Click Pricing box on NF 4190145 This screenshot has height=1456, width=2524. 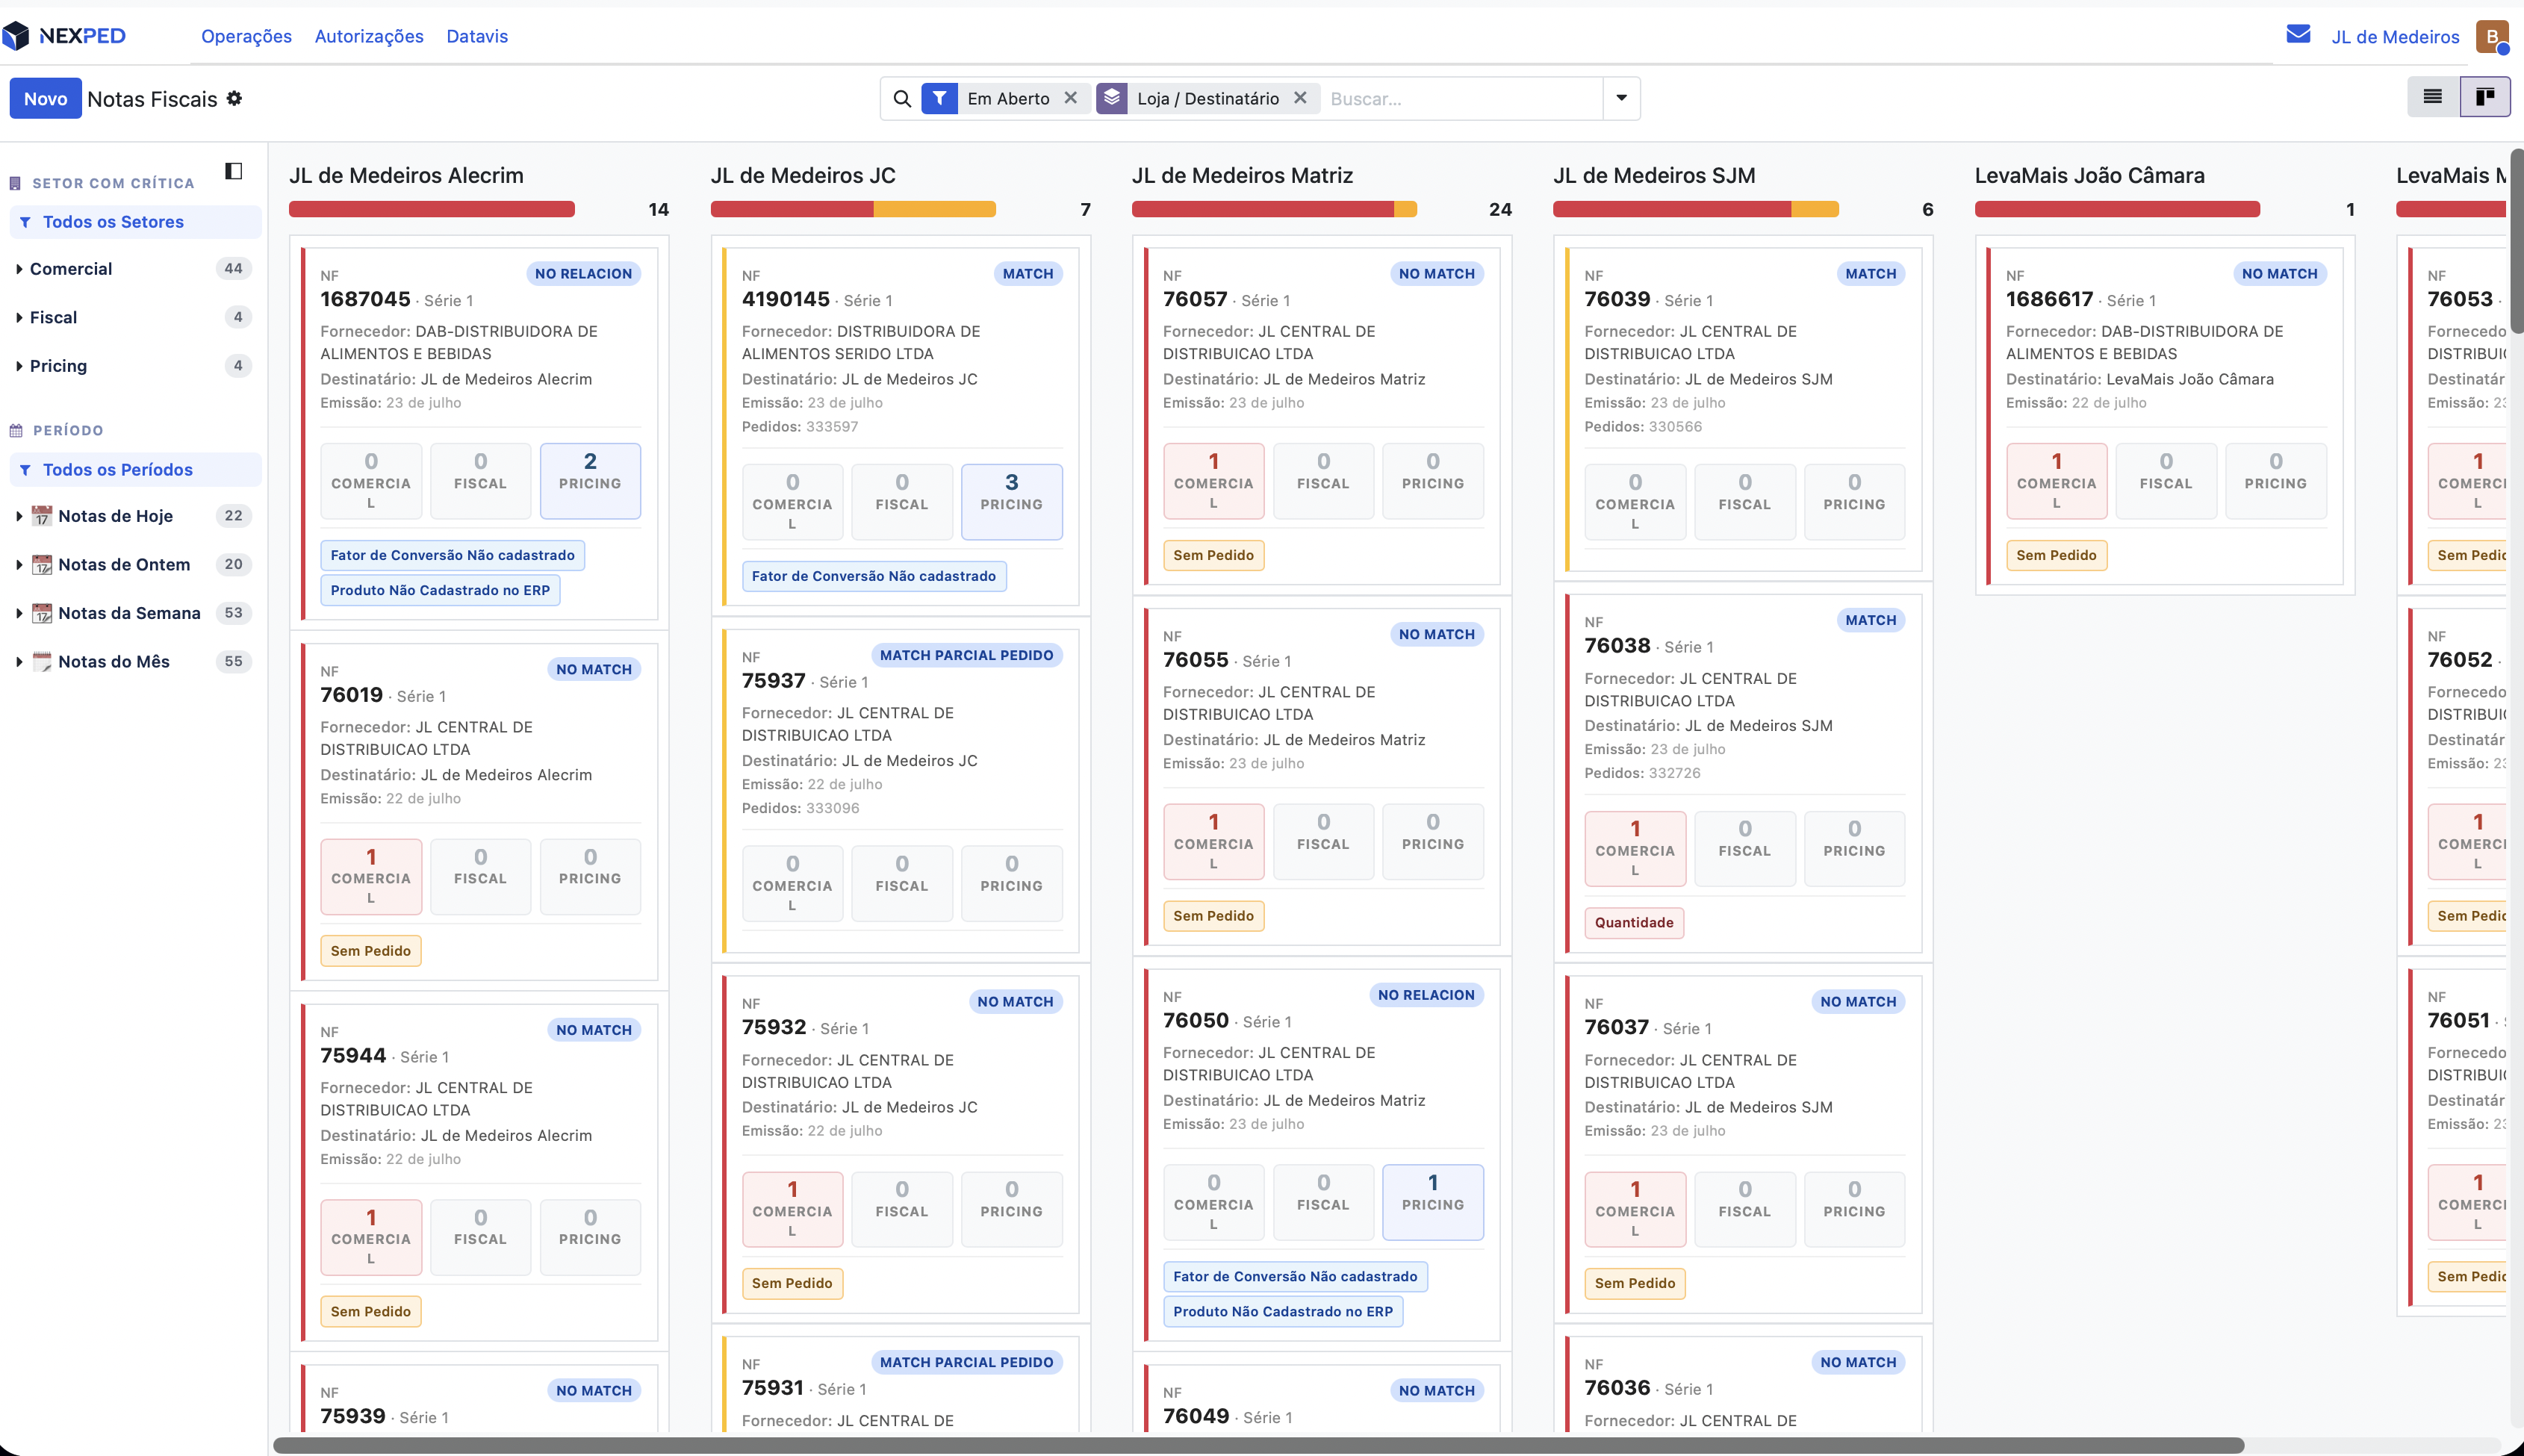pos(1011,502)
